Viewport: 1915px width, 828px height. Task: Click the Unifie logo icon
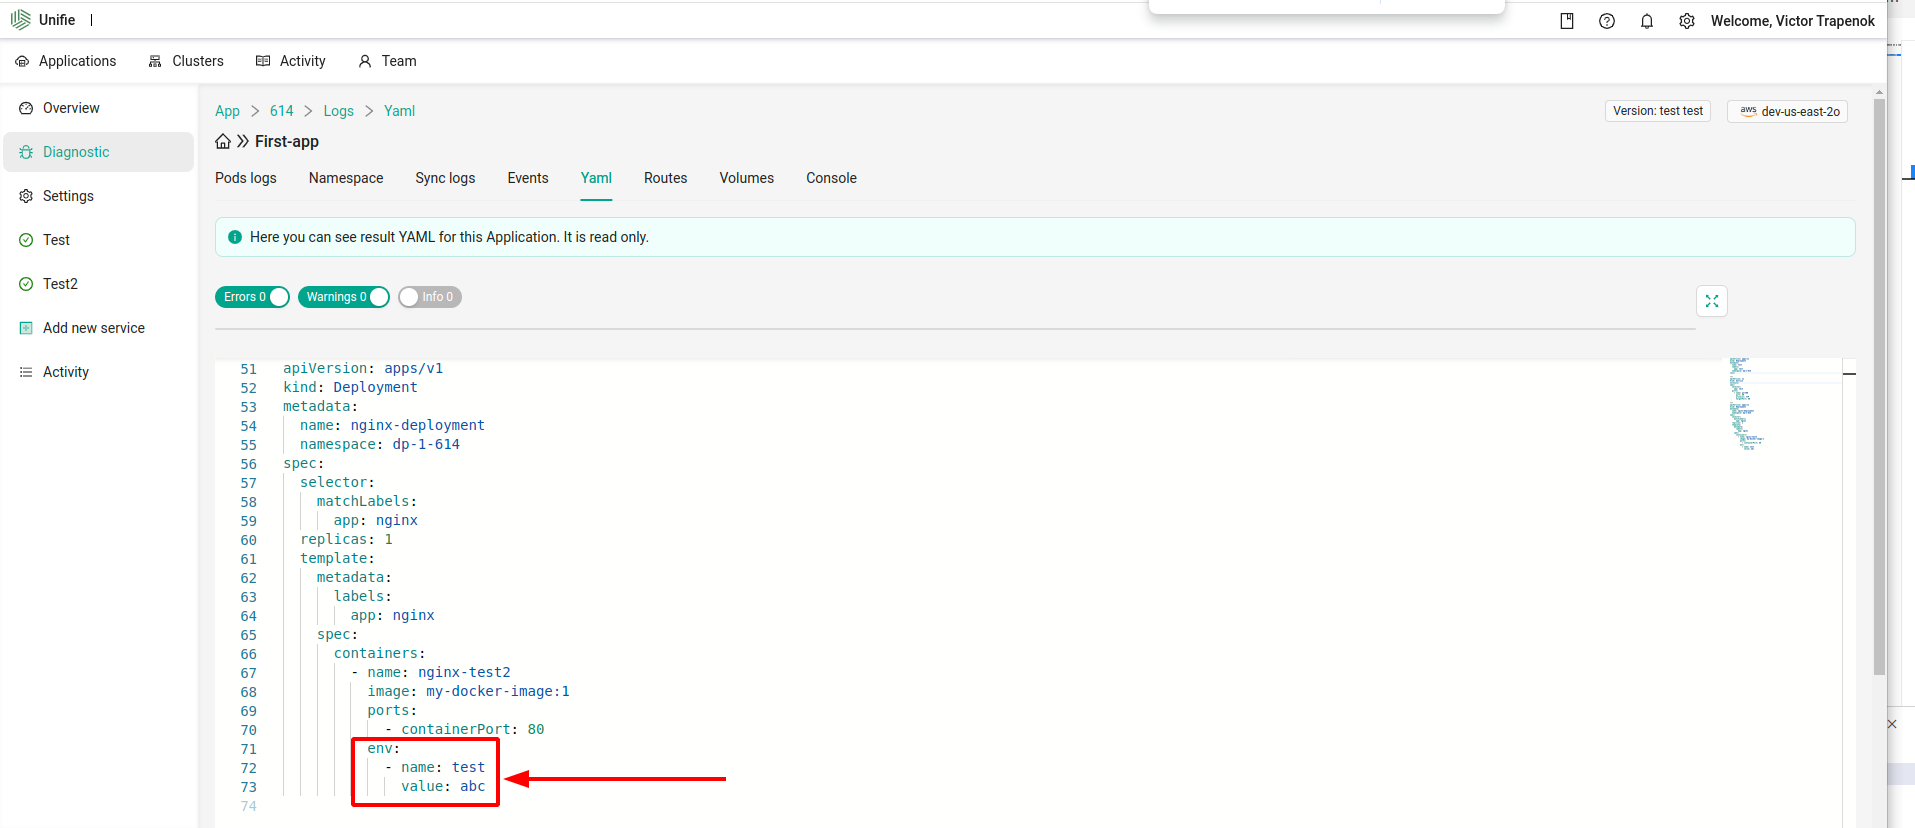(x=20, y=20)
